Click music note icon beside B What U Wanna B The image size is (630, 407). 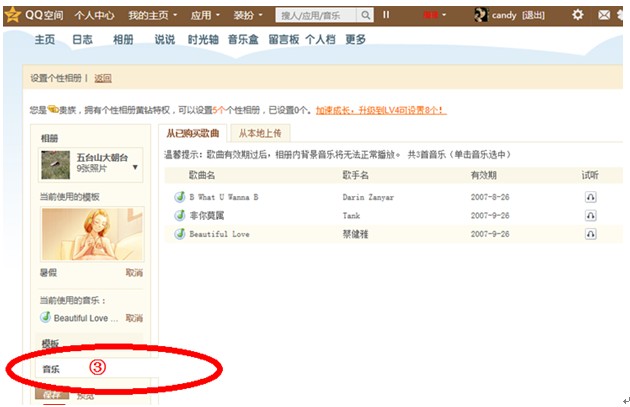(x=180, y=197)
